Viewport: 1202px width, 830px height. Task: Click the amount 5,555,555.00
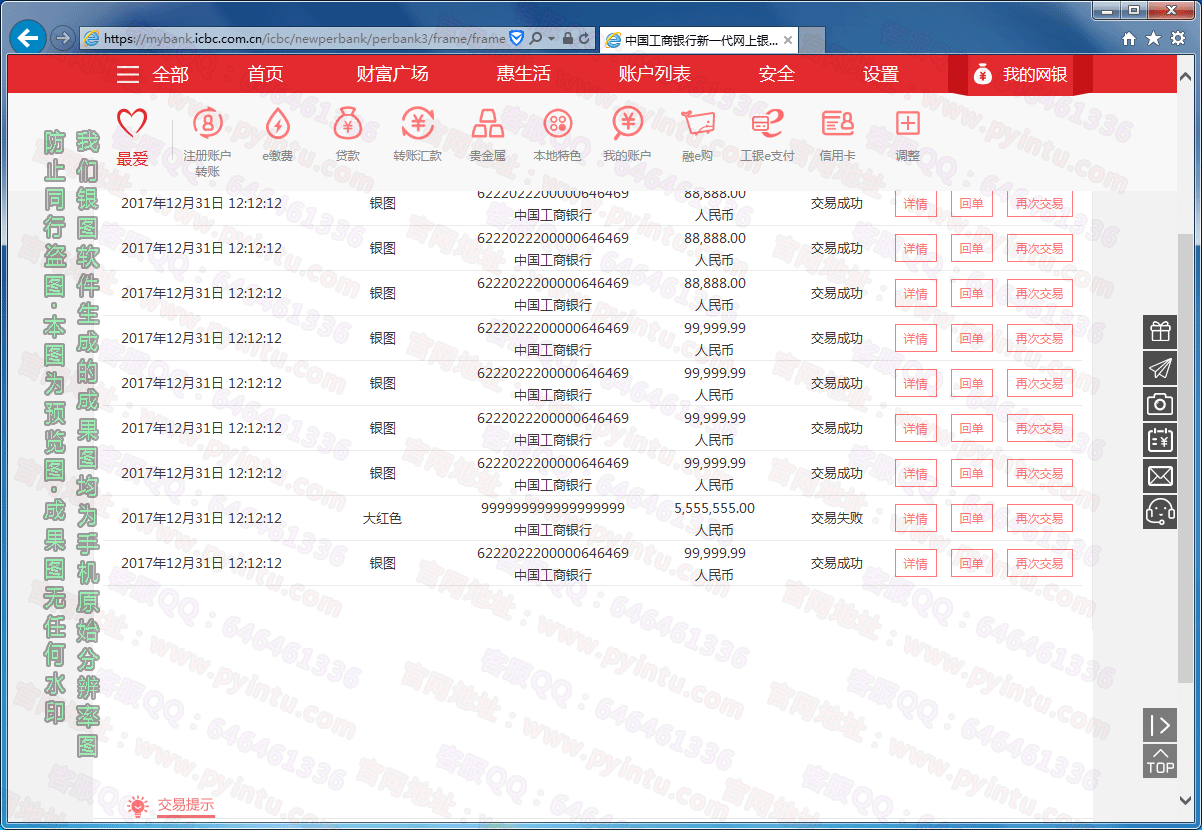714,508
